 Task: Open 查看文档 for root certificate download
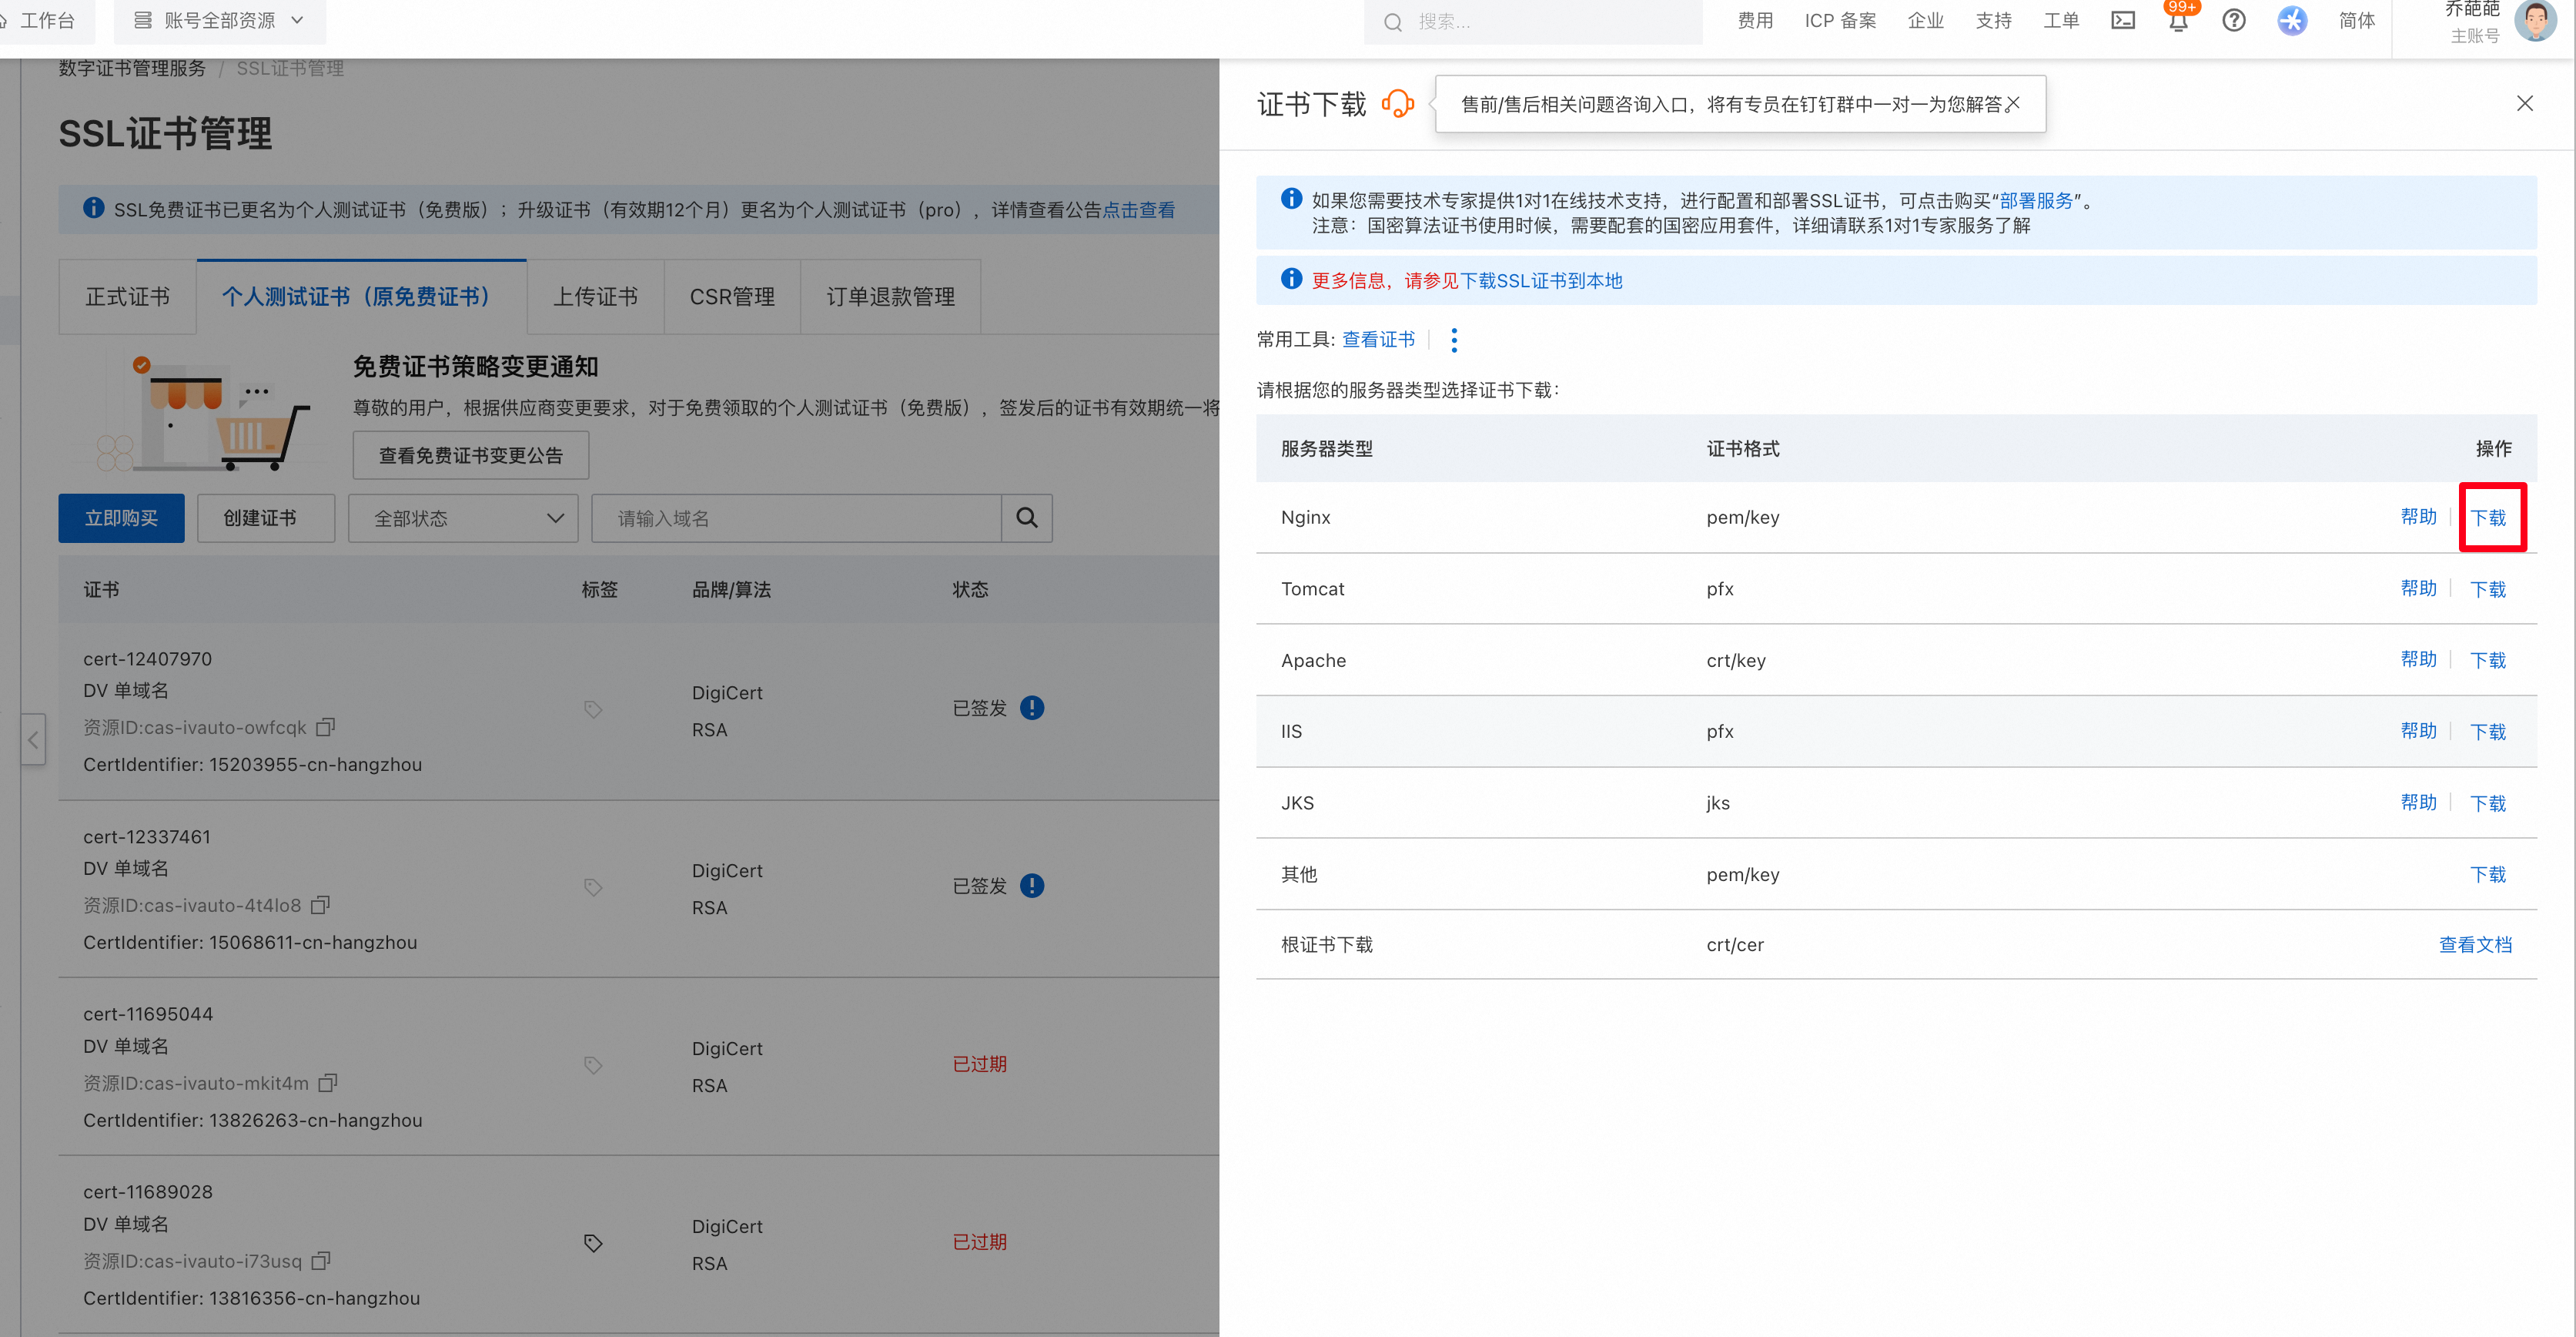click(x=2475, y=945)
